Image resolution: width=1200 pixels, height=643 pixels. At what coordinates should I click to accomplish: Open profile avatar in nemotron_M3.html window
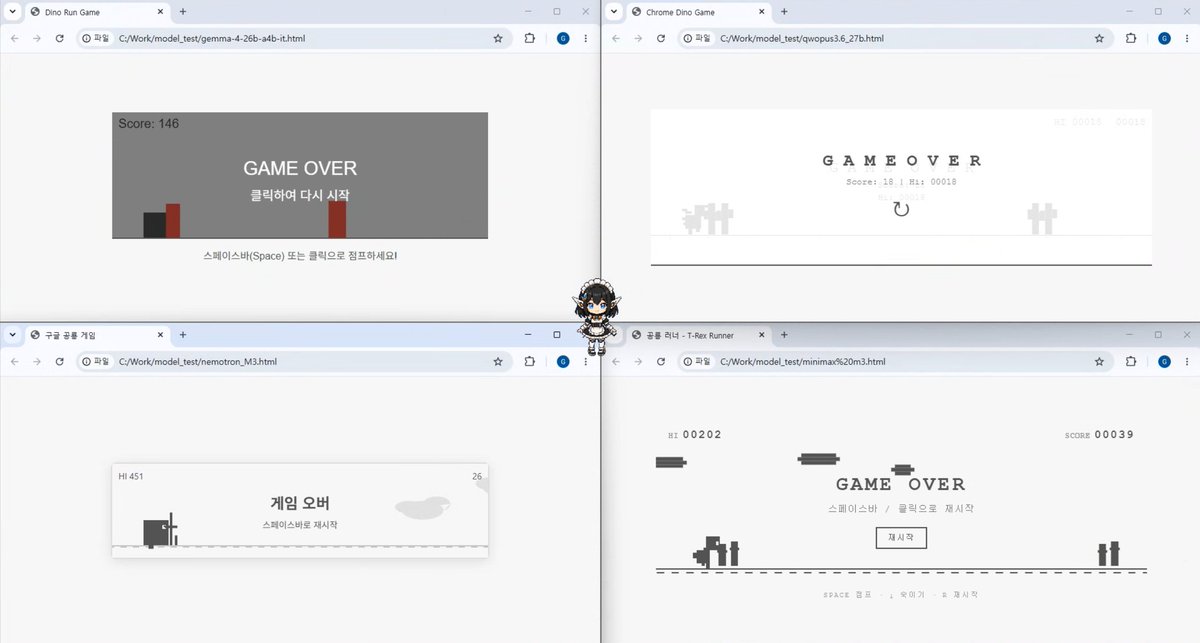[563, 361]
